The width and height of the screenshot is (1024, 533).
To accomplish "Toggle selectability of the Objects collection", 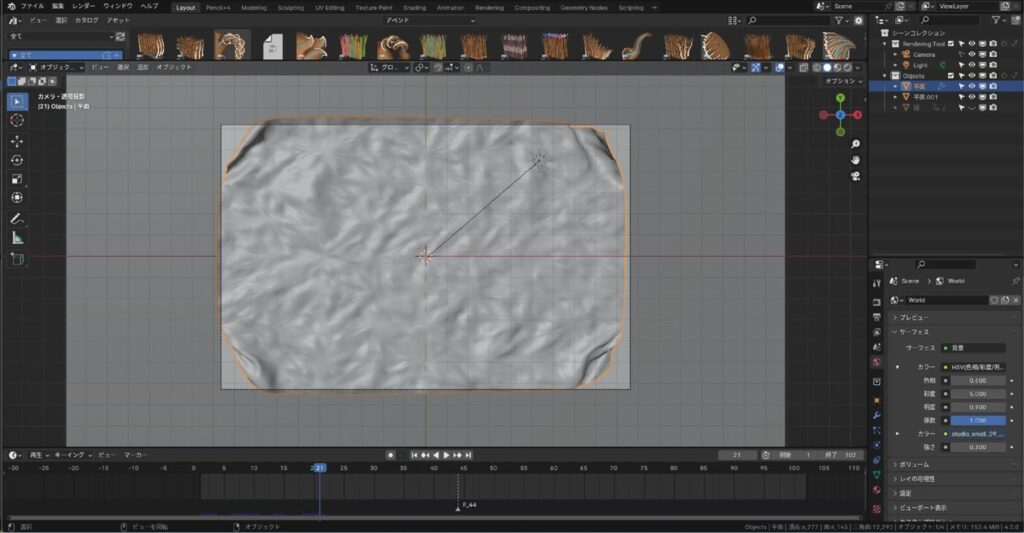I will pyautogui.click(x=961, y=76).
